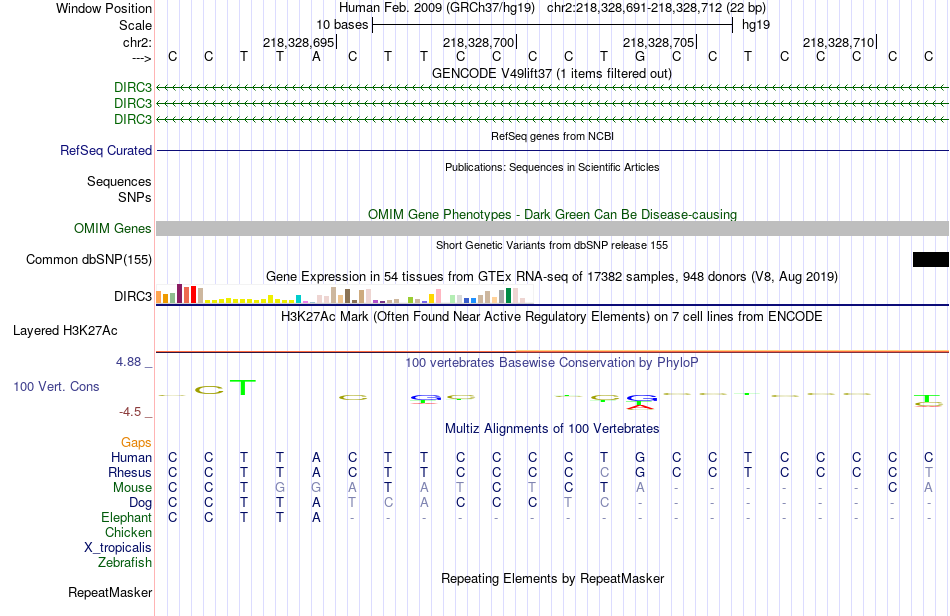Open the 'RefSeq genes from NCBI' track title
Screen dimensions: 950x616
click(x=552, y=136)
